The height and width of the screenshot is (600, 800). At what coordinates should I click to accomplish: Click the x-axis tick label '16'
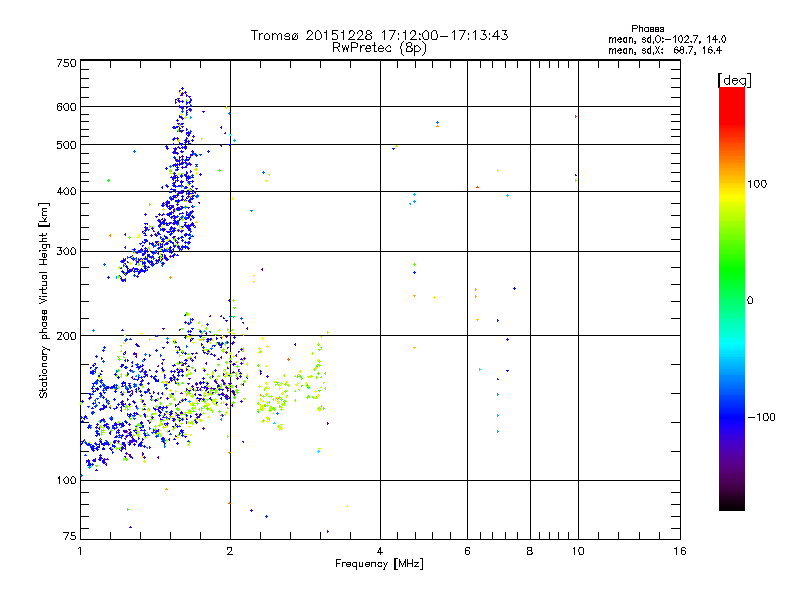(680, 551)
